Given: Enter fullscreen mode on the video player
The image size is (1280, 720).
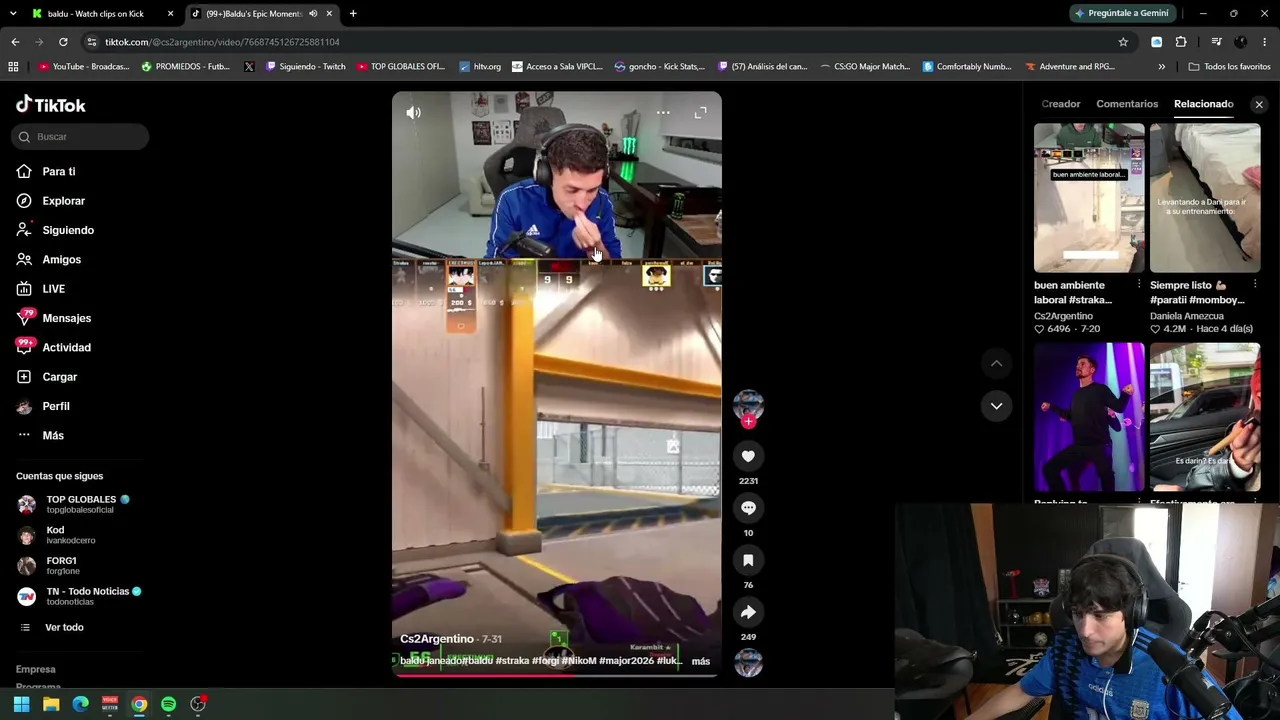Looking at the screenshot, I should coord(700,113).
